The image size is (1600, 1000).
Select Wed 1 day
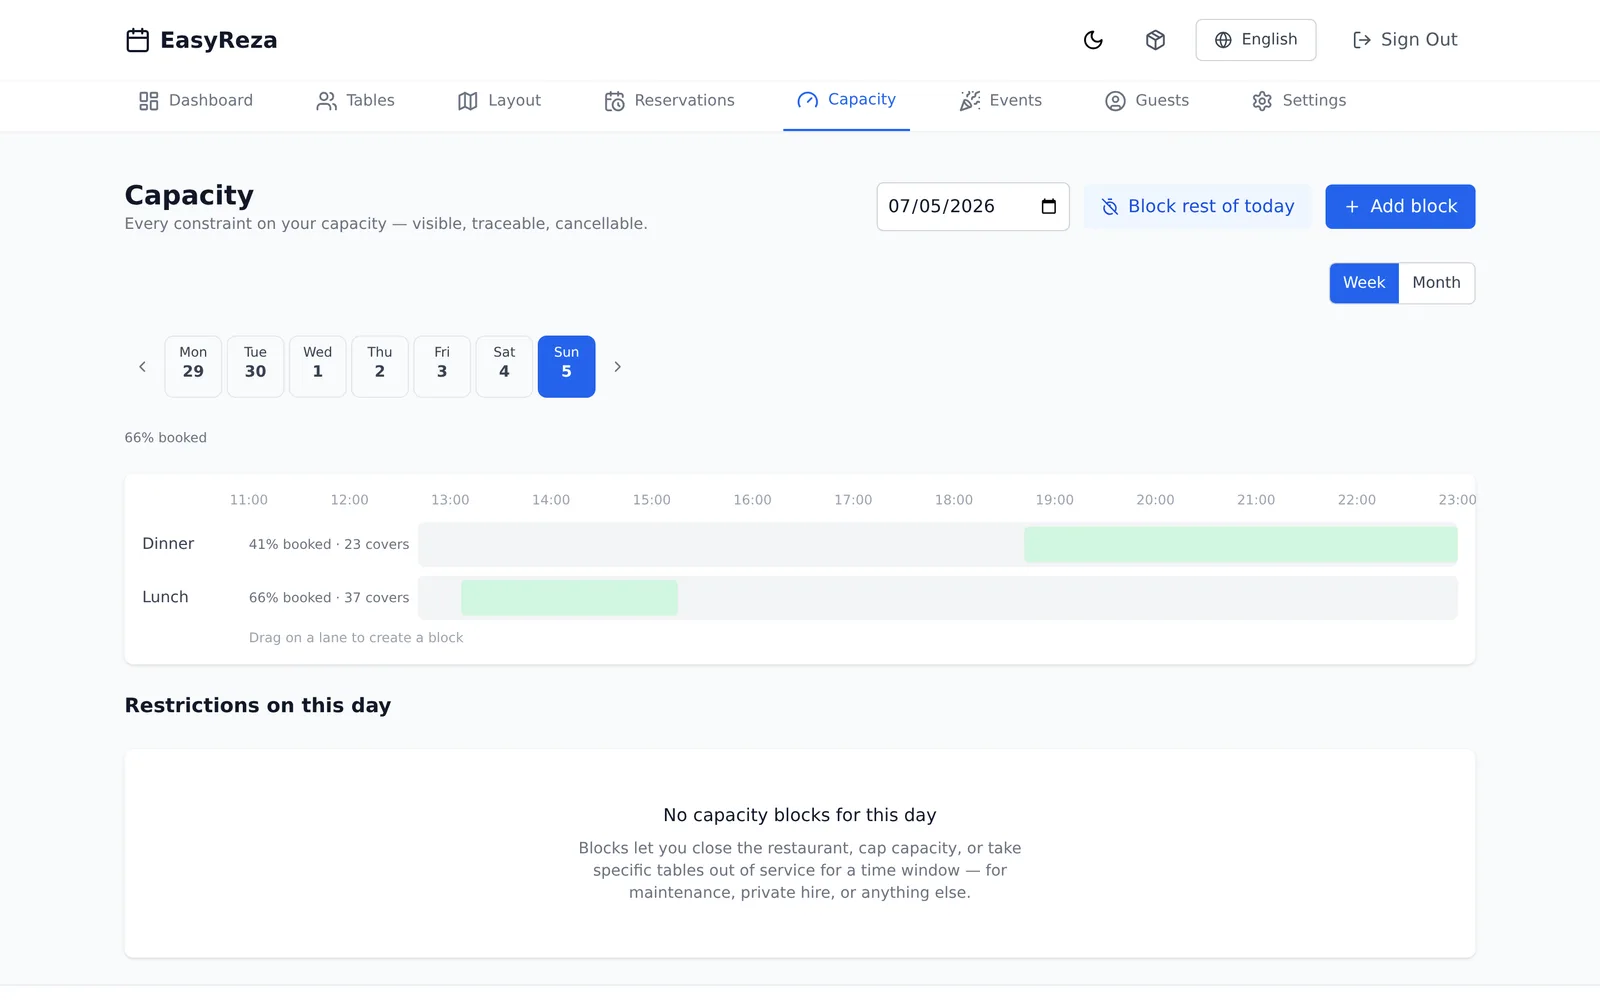(x=318, y=367)
